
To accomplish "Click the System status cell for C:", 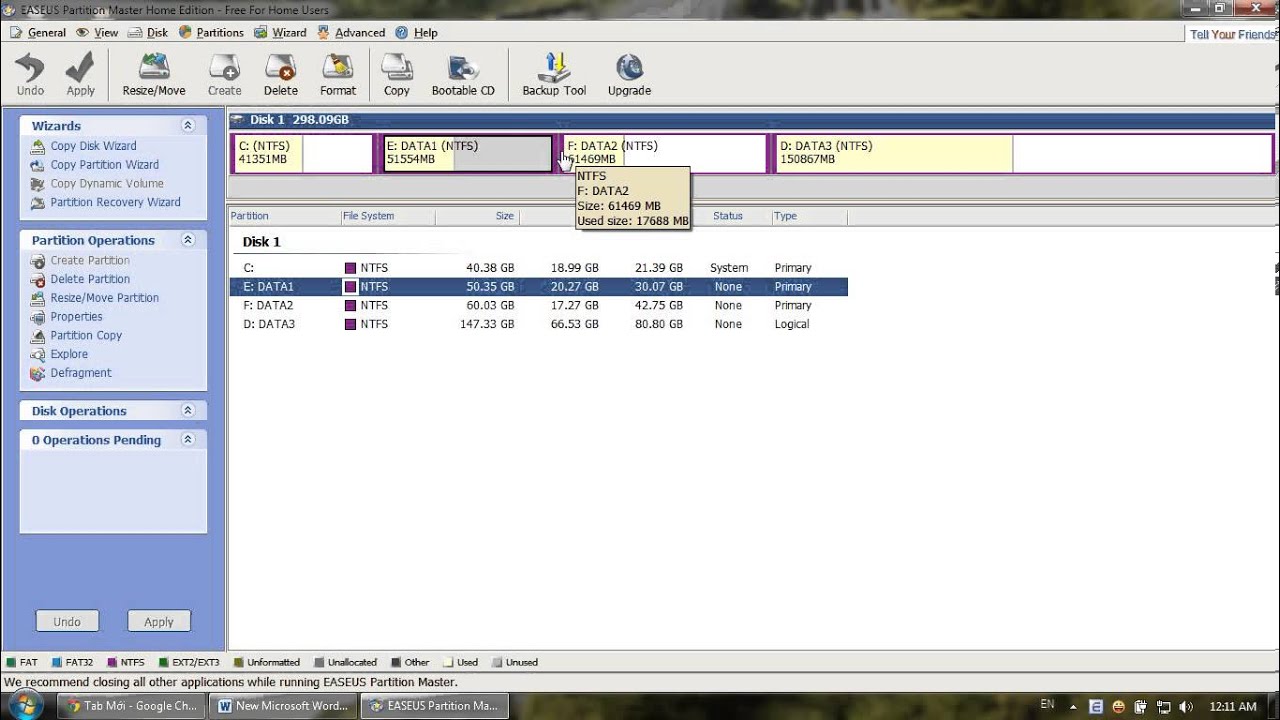I will click(x=729, y=268).
